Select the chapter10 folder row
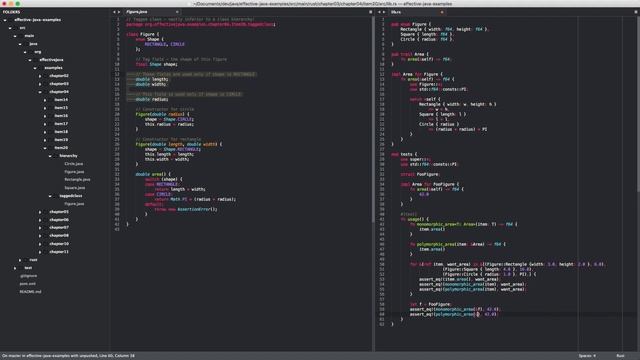 tap(59, 244)
